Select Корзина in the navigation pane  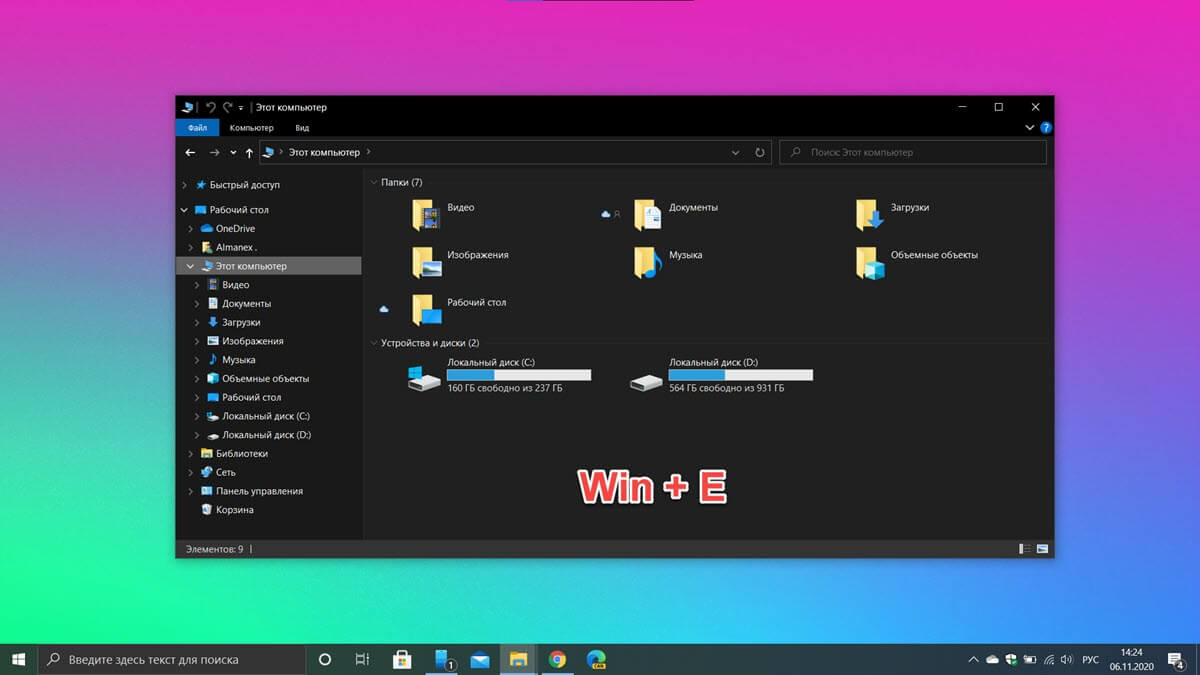click(x=235, y=510)
